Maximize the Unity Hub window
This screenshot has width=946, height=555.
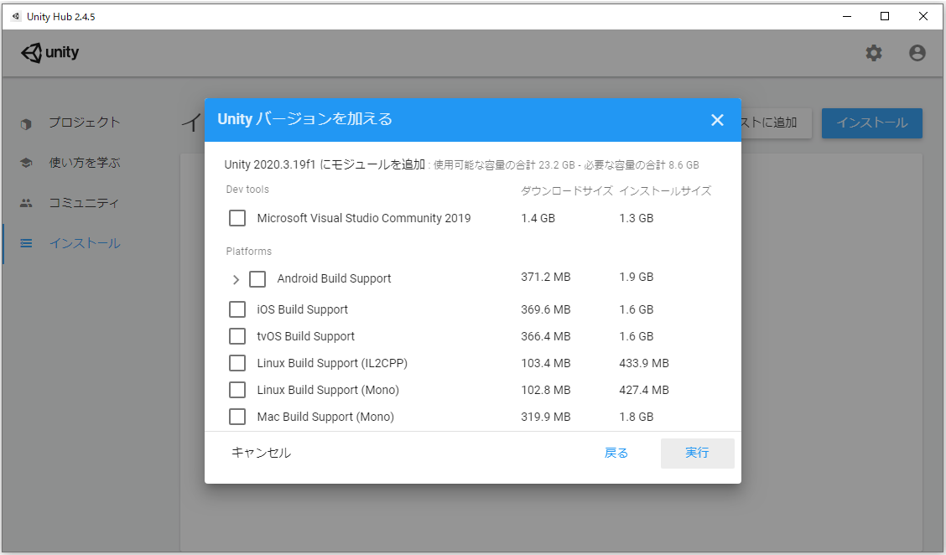click(884, 16)
